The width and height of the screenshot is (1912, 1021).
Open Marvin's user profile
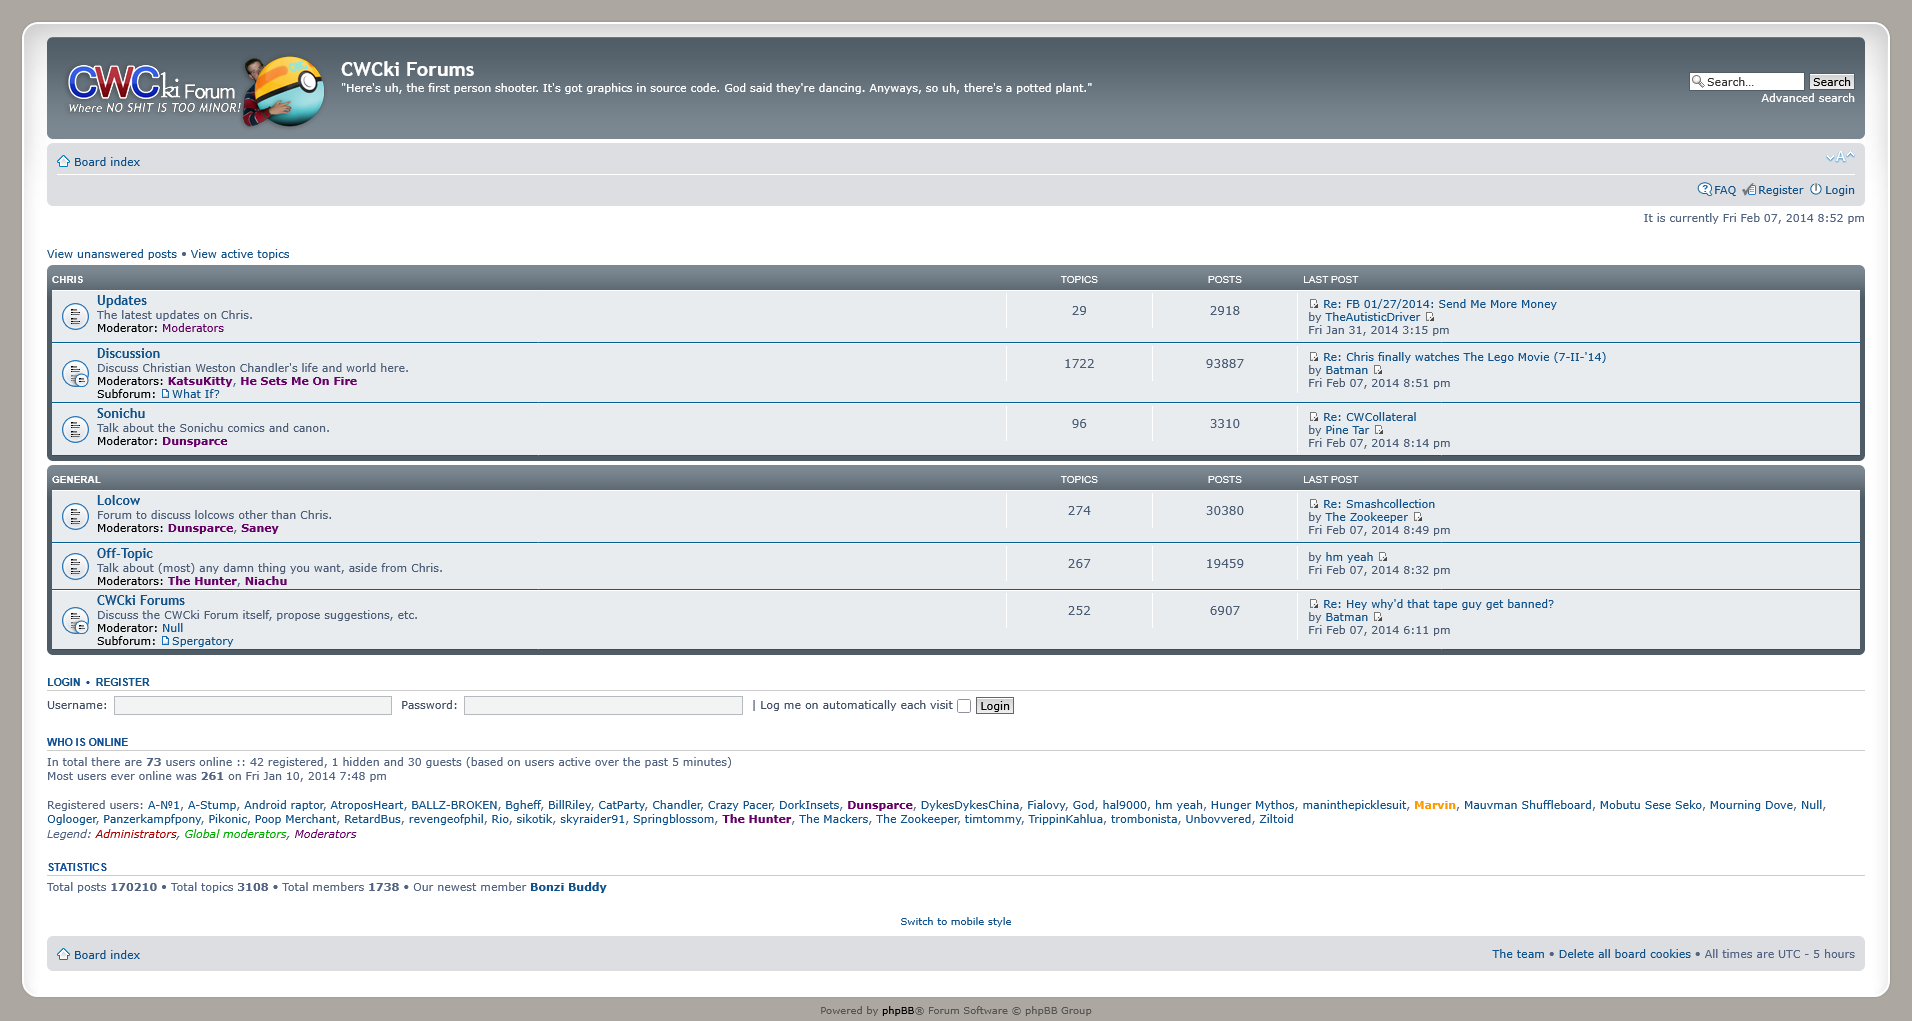coord(1435,805)
